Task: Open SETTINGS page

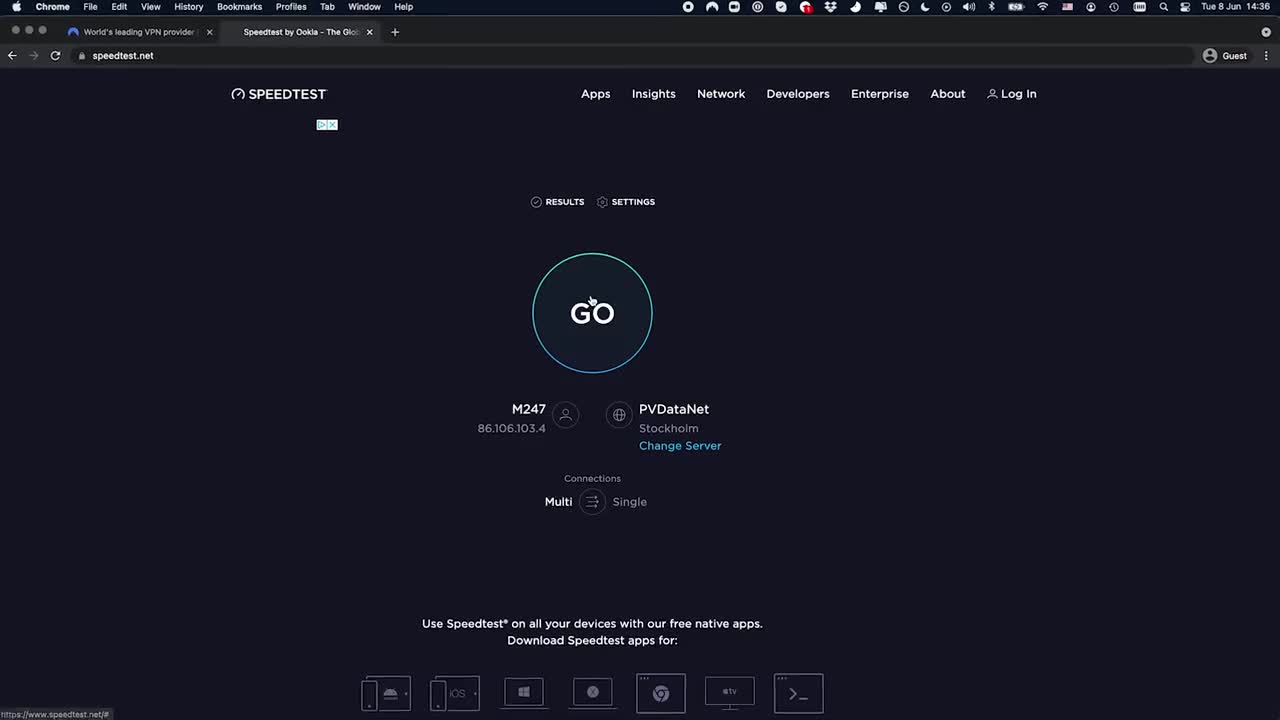Action: pos(626,202)
